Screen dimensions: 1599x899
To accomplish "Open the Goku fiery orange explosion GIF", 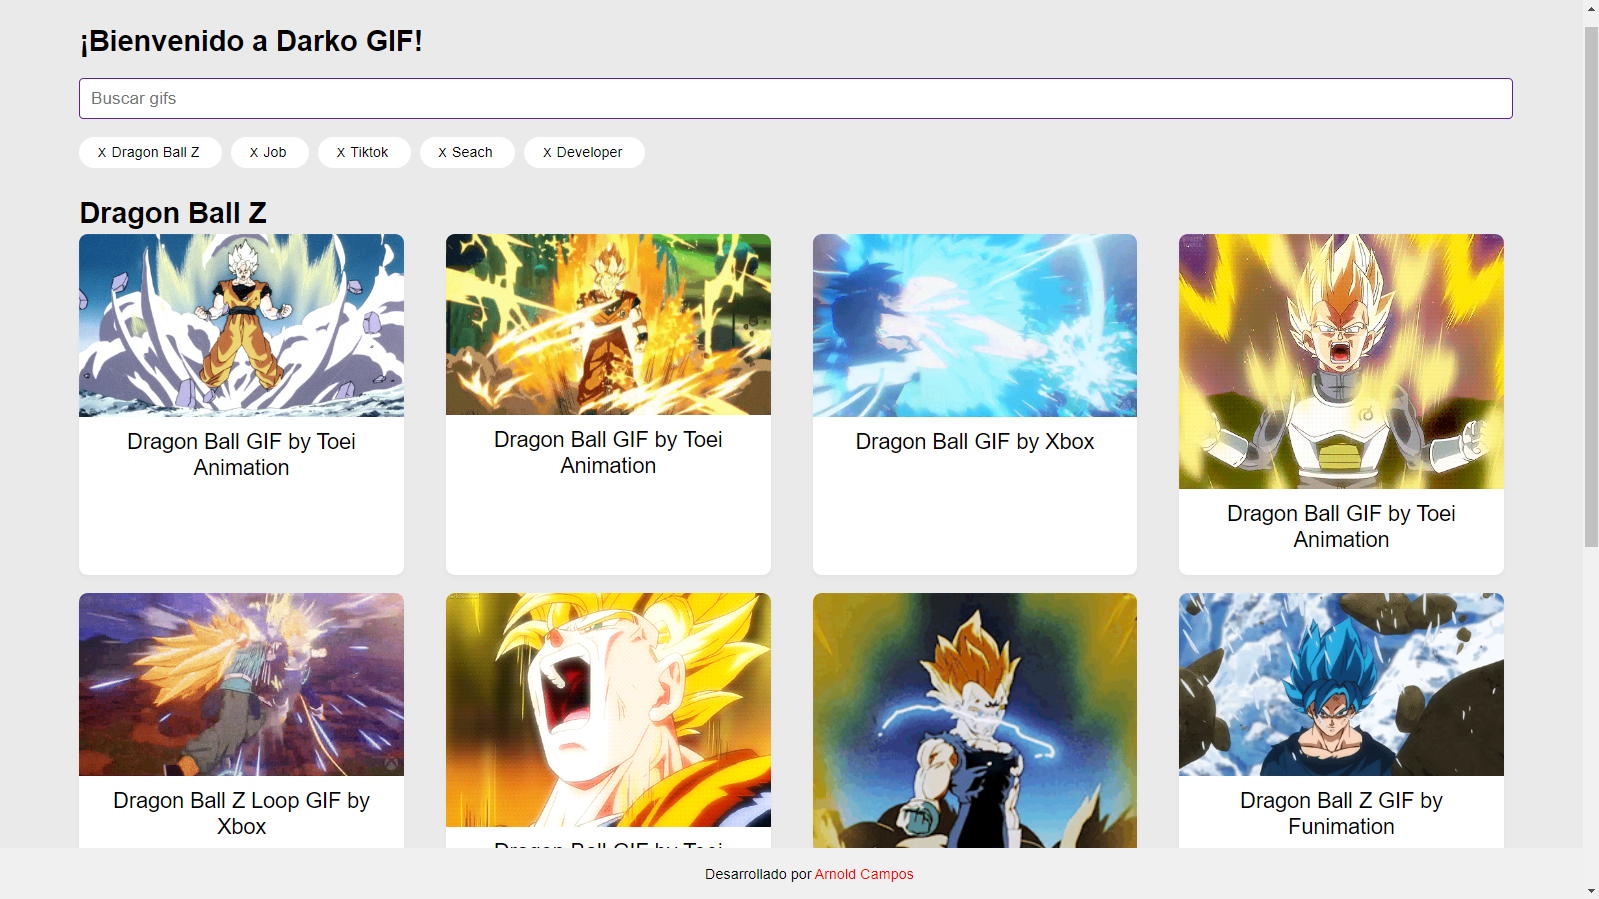I will pos(608,324).
